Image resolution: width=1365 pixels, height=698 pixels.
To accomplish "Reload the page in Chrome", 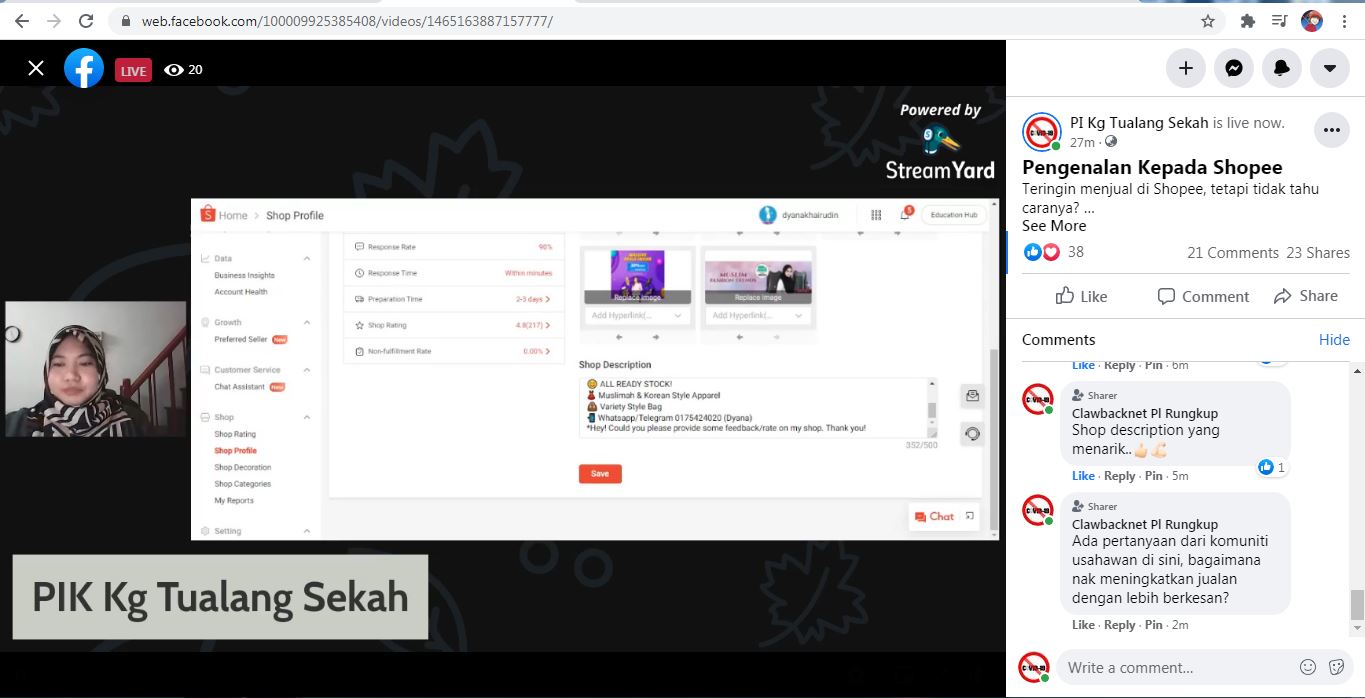I will tap(86, 20).
